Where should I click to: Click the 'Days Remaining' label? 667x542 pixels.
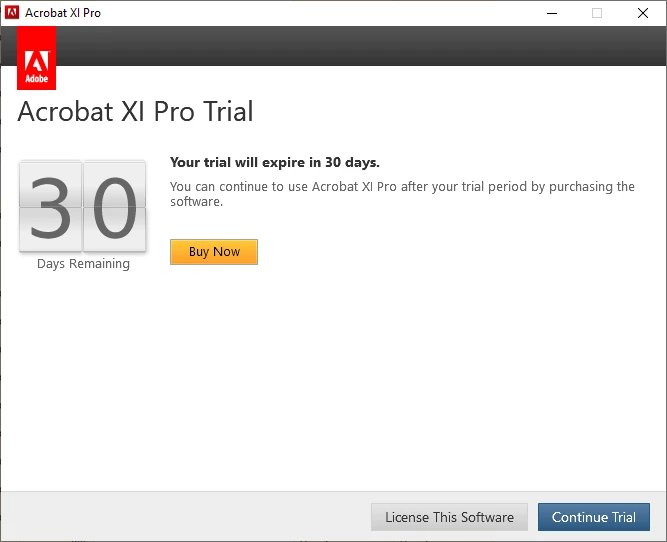83,264
